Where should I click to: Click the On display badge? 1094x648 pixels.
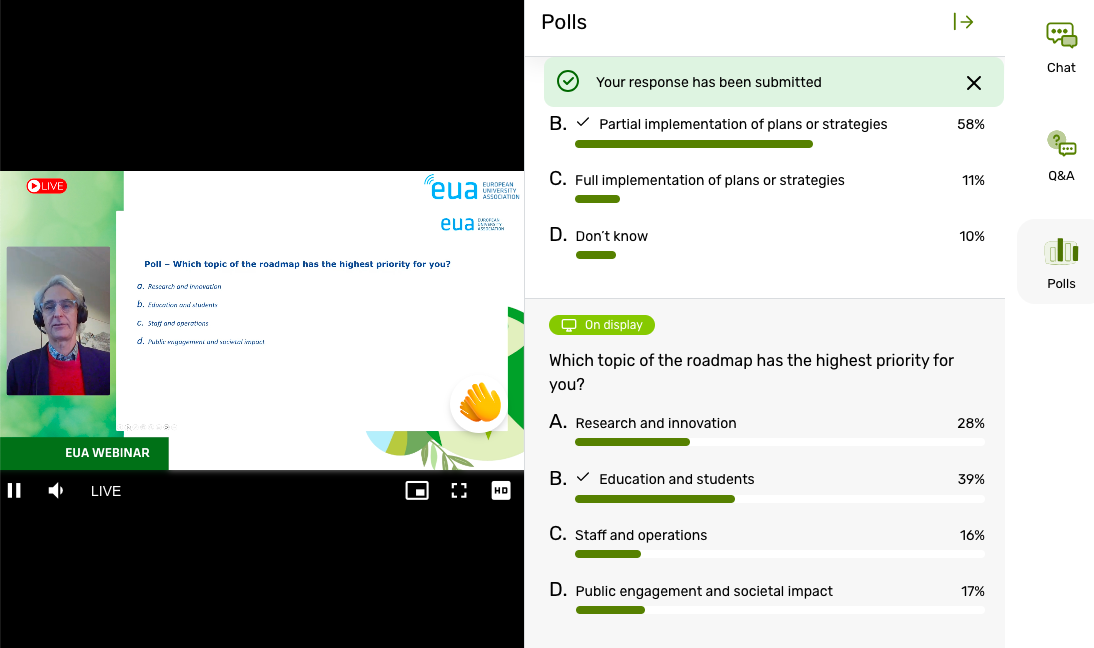(x=601, y=325)
